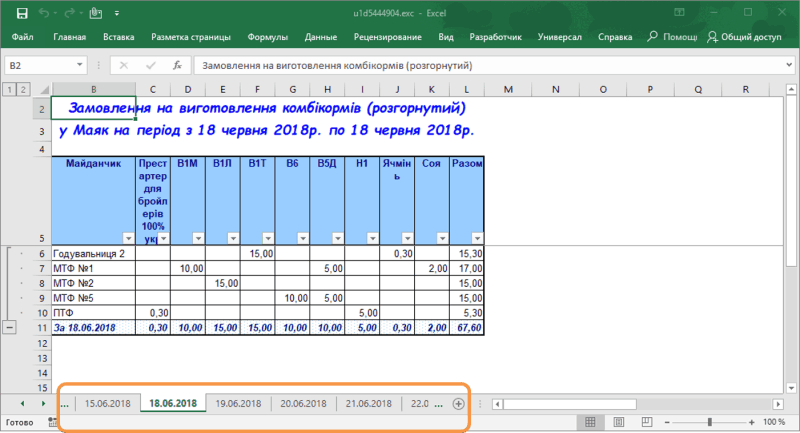Switch to Page Layout view icon
Viewport: 800px width, 433px height.
(x=617, y=423)
